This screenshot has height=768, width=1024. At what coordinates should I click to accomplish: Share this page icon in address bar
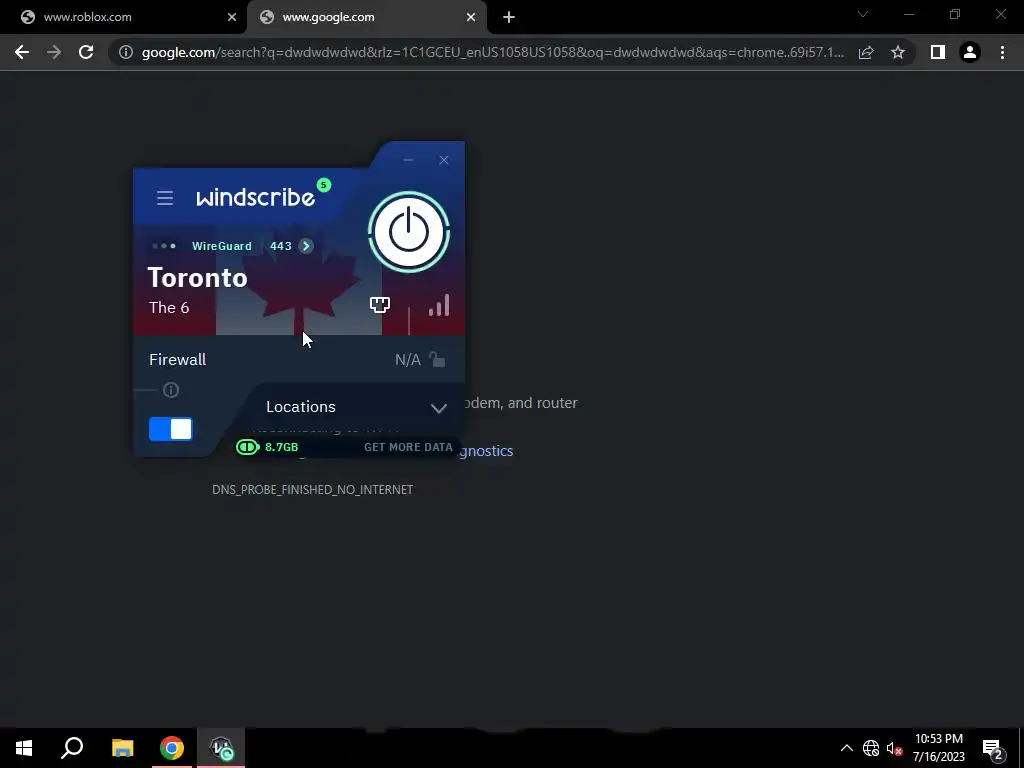point(866,52)
